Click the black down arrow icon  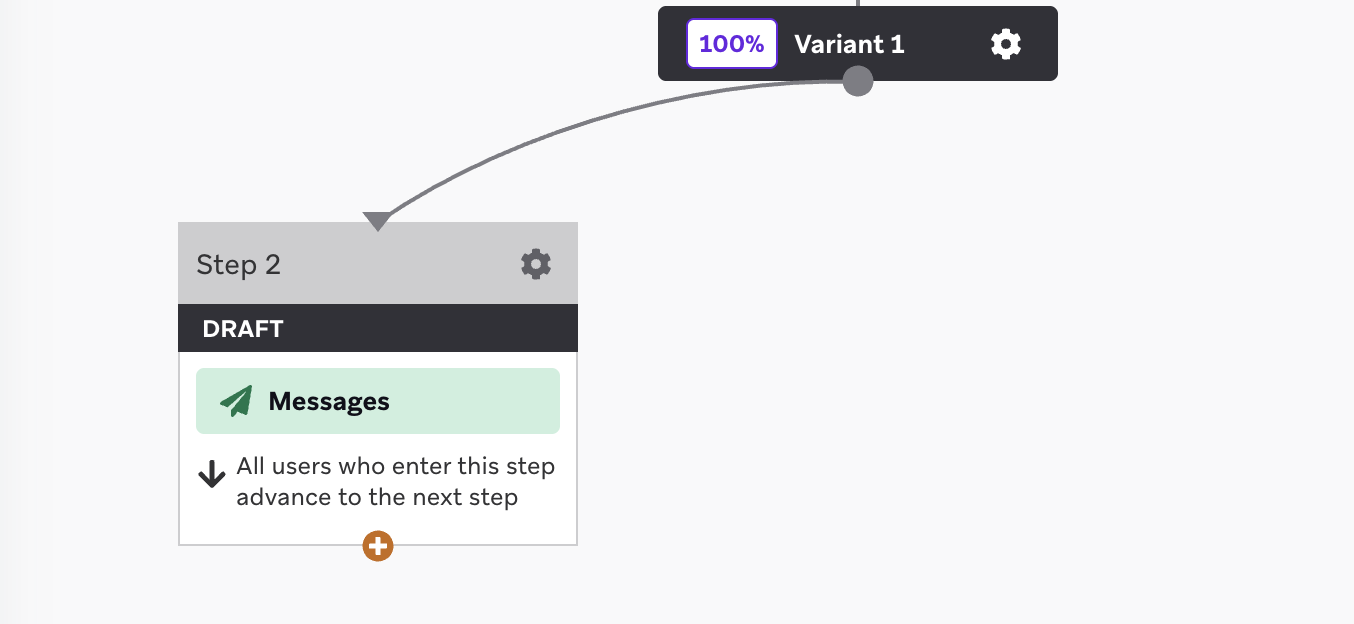211,474
